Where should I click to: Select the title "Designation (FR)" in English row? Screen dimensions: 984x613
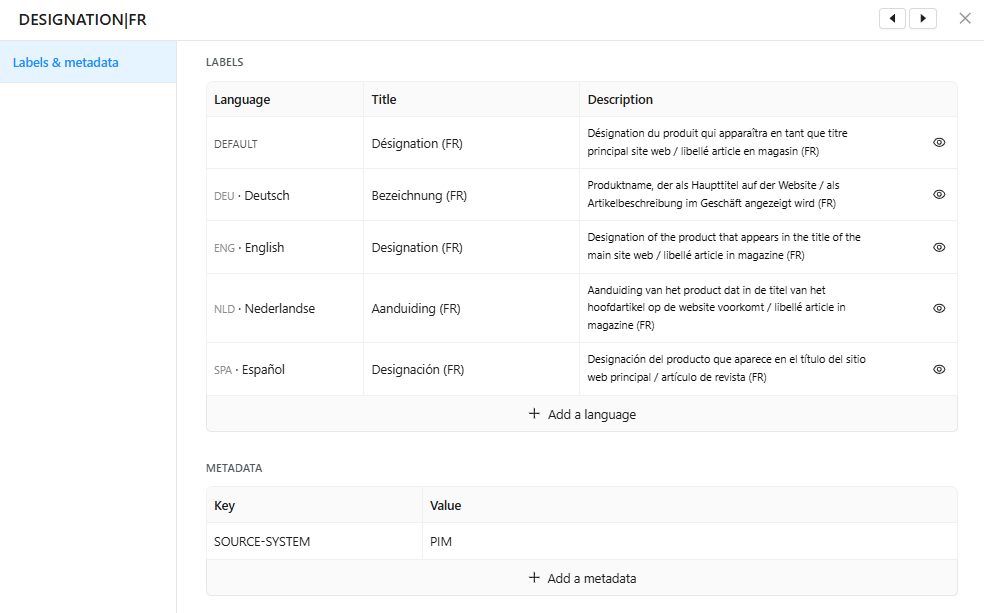tap(417, 248)
